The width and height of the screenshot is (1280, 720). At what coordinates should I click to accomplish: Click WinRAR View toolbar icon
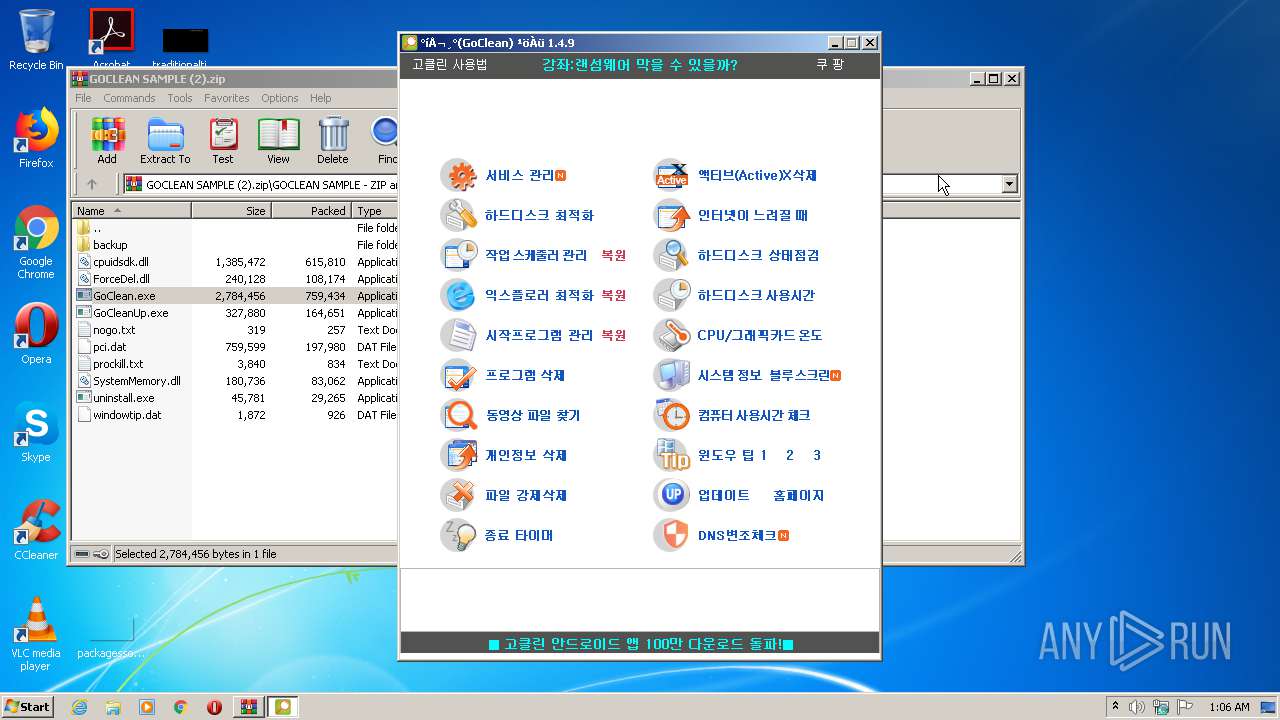coord(278,140)
